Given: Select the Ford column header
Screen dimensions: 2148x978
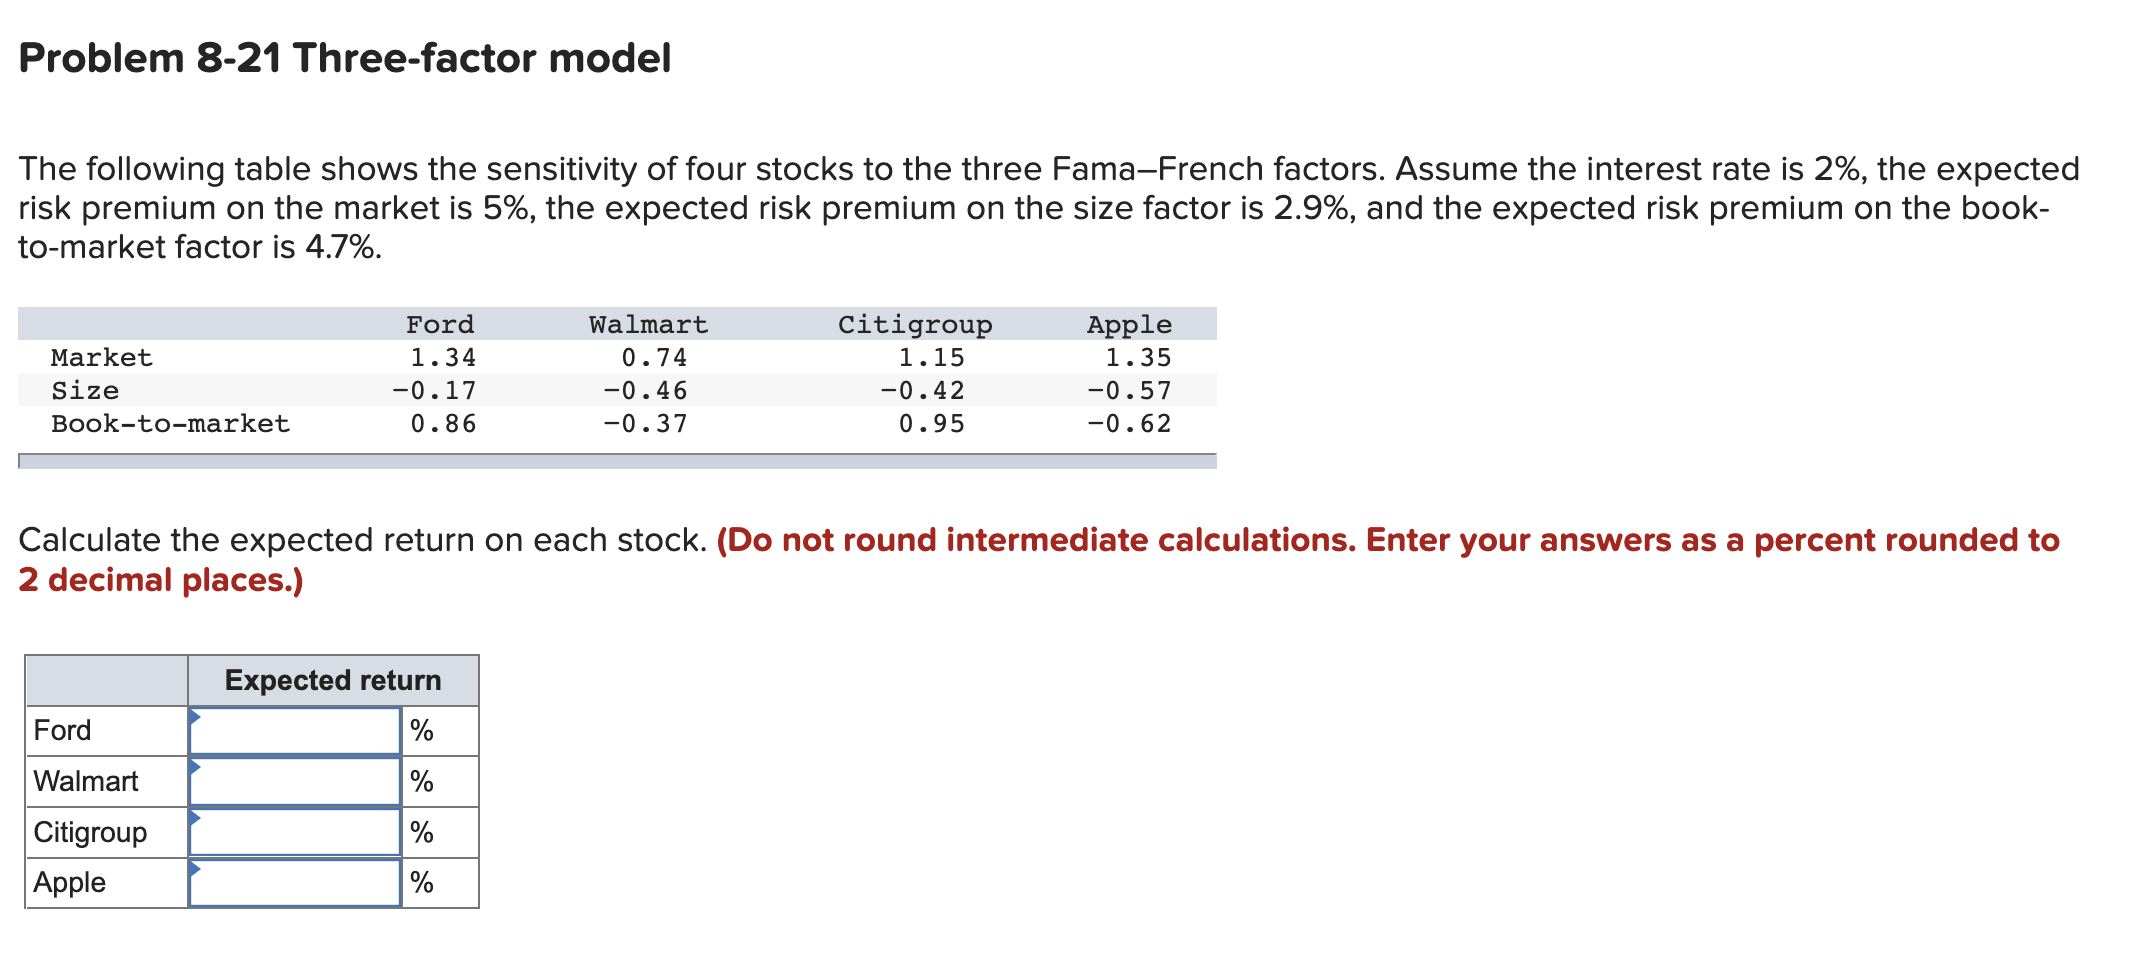Looking at the screenshot, I should pyautogui.click(x=440, y=323).
